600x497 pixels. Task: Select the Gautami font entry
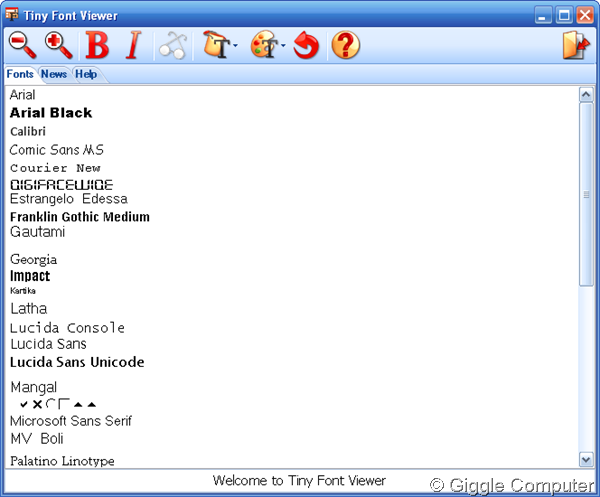pyautogui.click(x=38, y=232)
